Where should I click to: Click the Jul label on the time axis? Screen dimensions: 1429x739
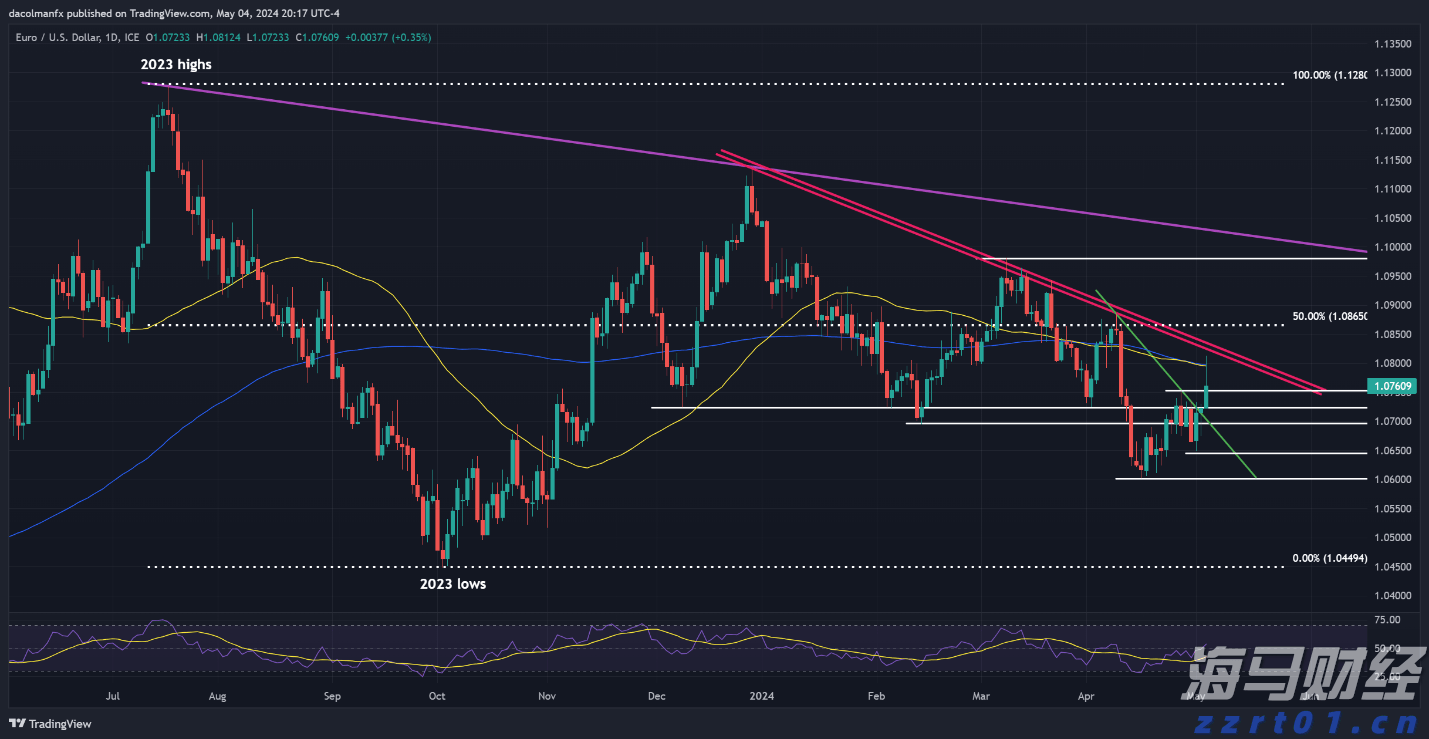coord(113,695)
